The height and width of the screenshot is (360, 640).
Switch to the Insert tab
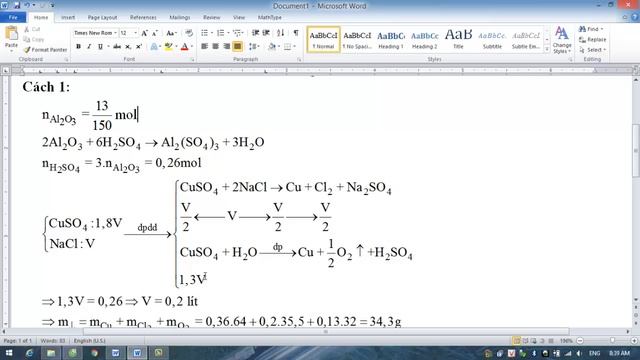tap(68, 18)
